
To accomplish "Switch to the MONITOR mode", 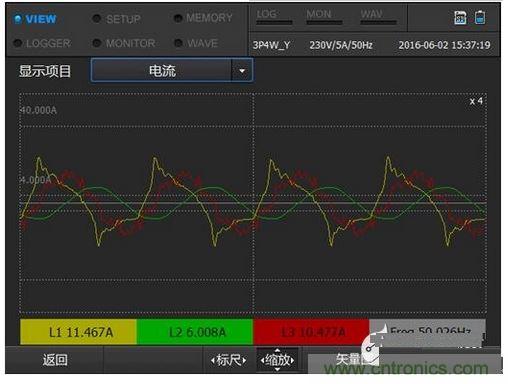I will [124, 43].
